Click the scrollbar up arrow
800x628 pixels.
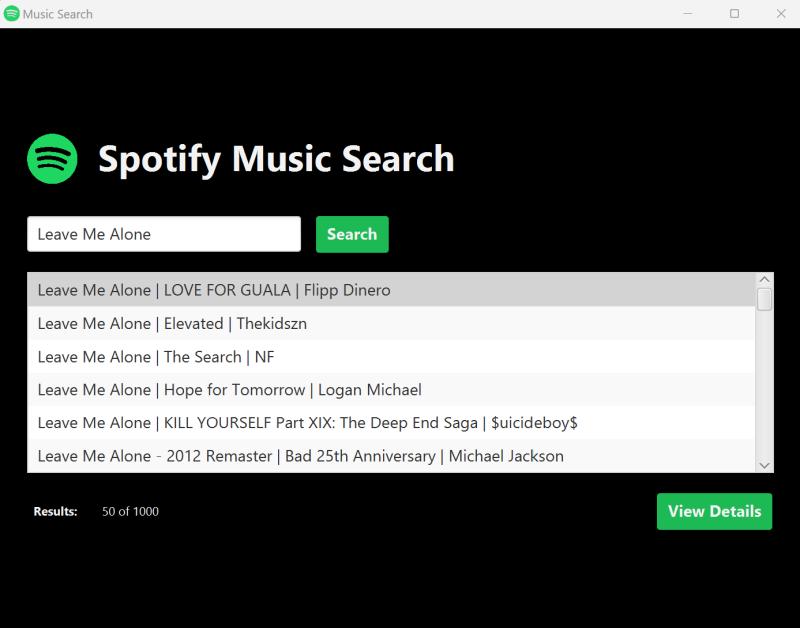click(x=764, y=278)
